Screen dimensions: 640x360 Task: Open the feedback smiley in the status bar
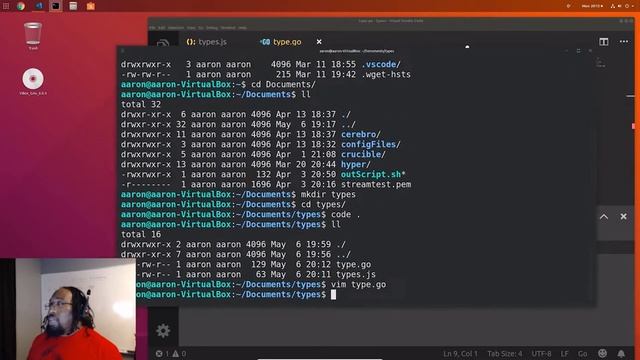(x=602, y=353)
